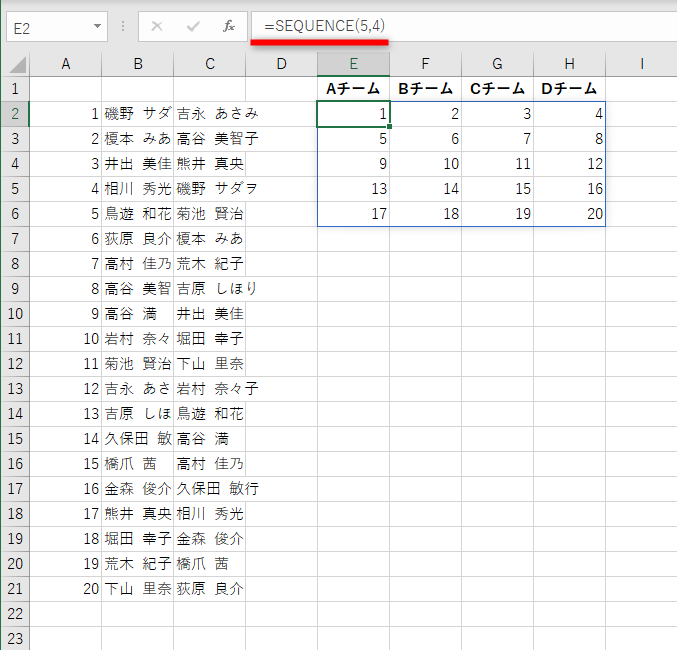Click the formula bar grip dots
The image size is (677, 650).
123,26
